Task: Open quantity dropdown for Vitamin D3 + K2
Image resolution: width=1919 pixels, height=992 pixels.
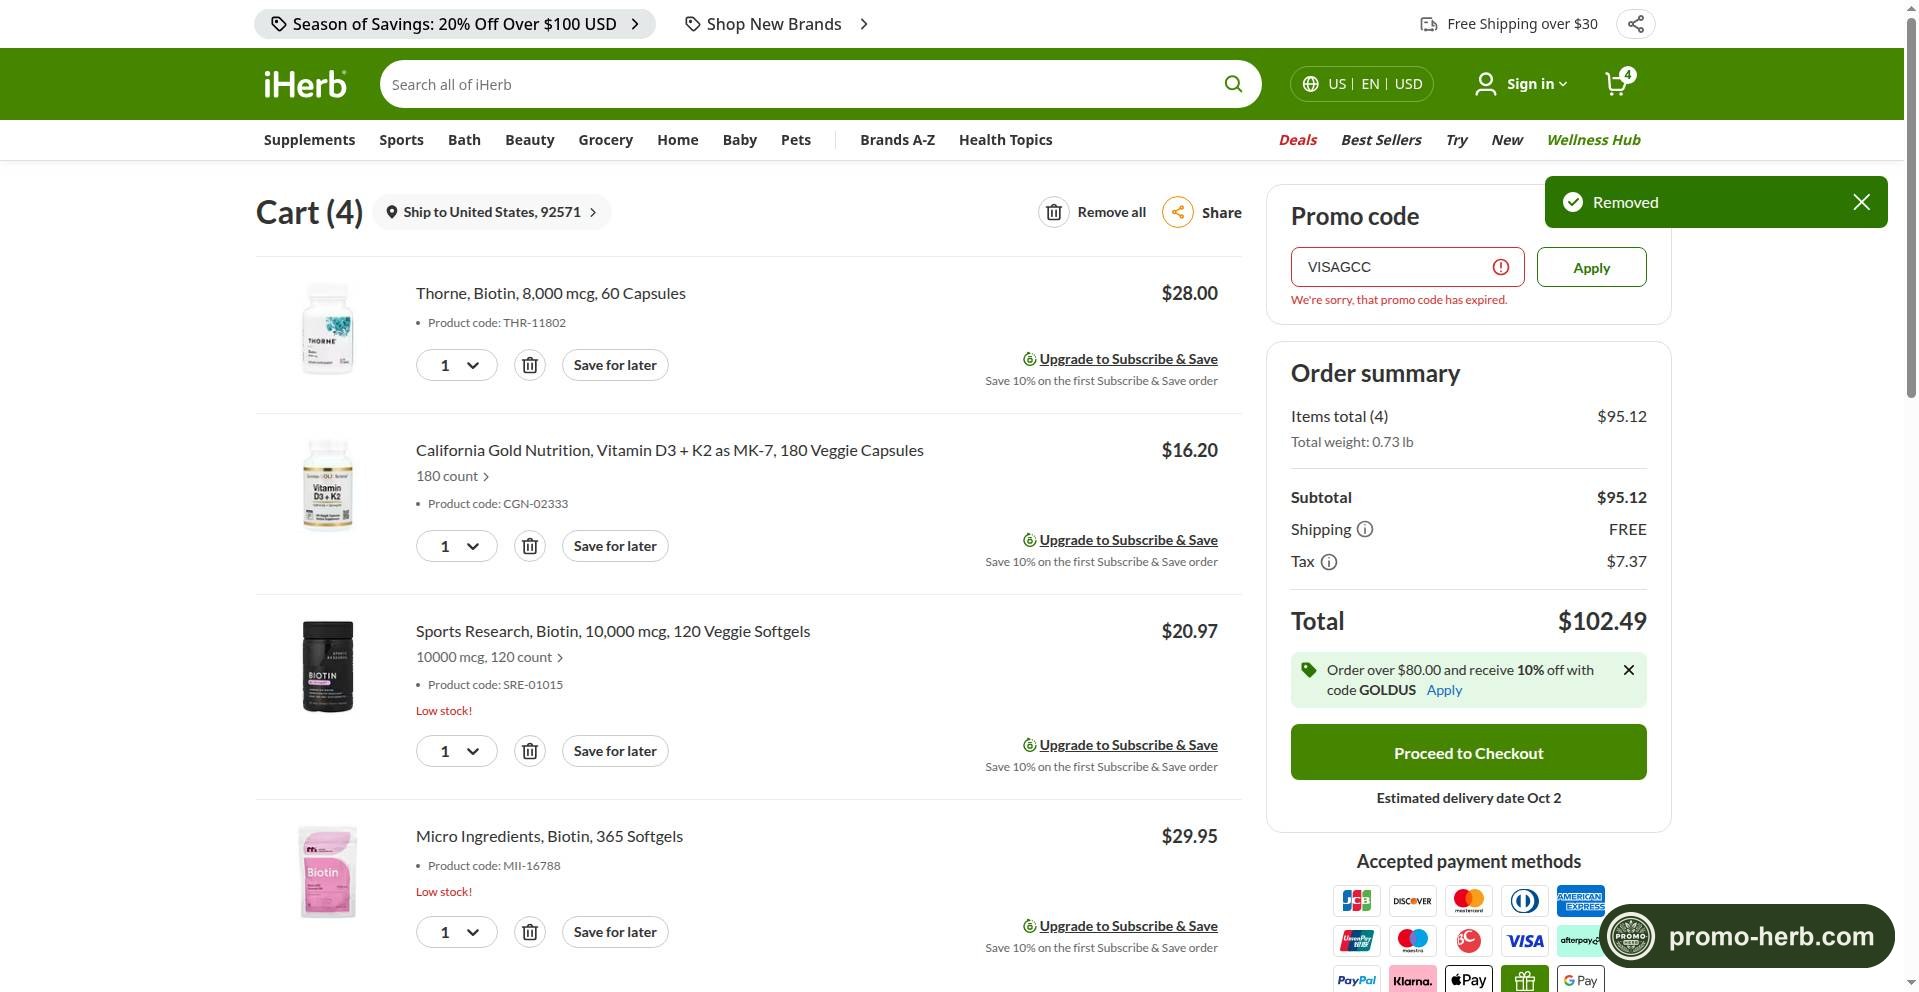Action: coord(457,546)
